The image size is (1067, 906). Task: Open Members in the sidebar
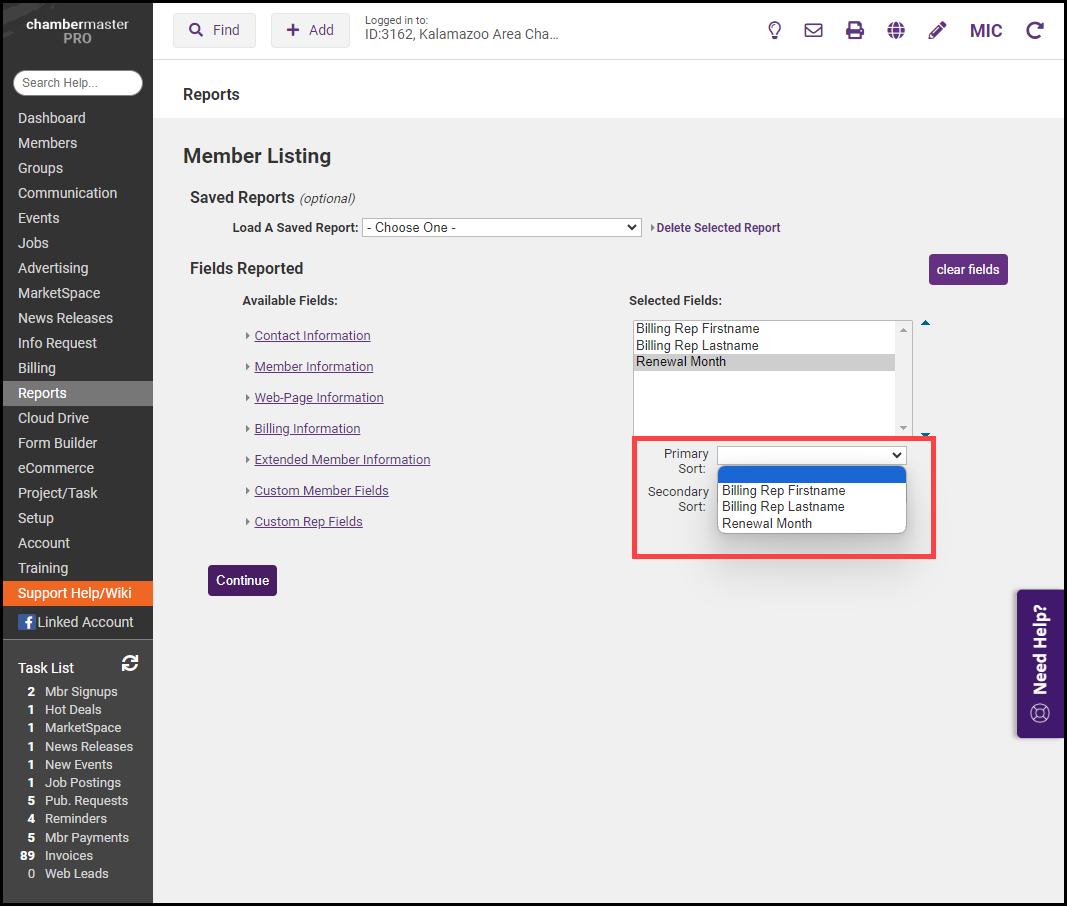tap(47, 143)
